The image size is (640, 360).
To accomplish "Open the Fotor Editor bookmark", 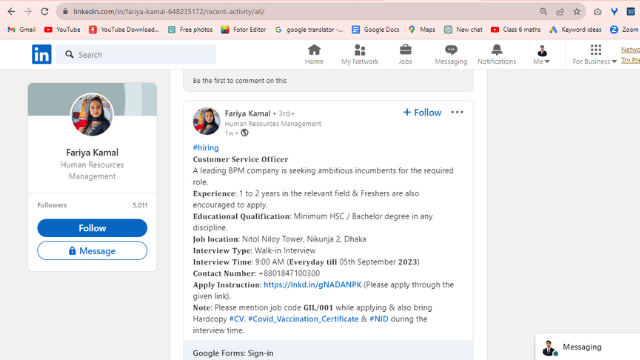I will tap(244, 29).
